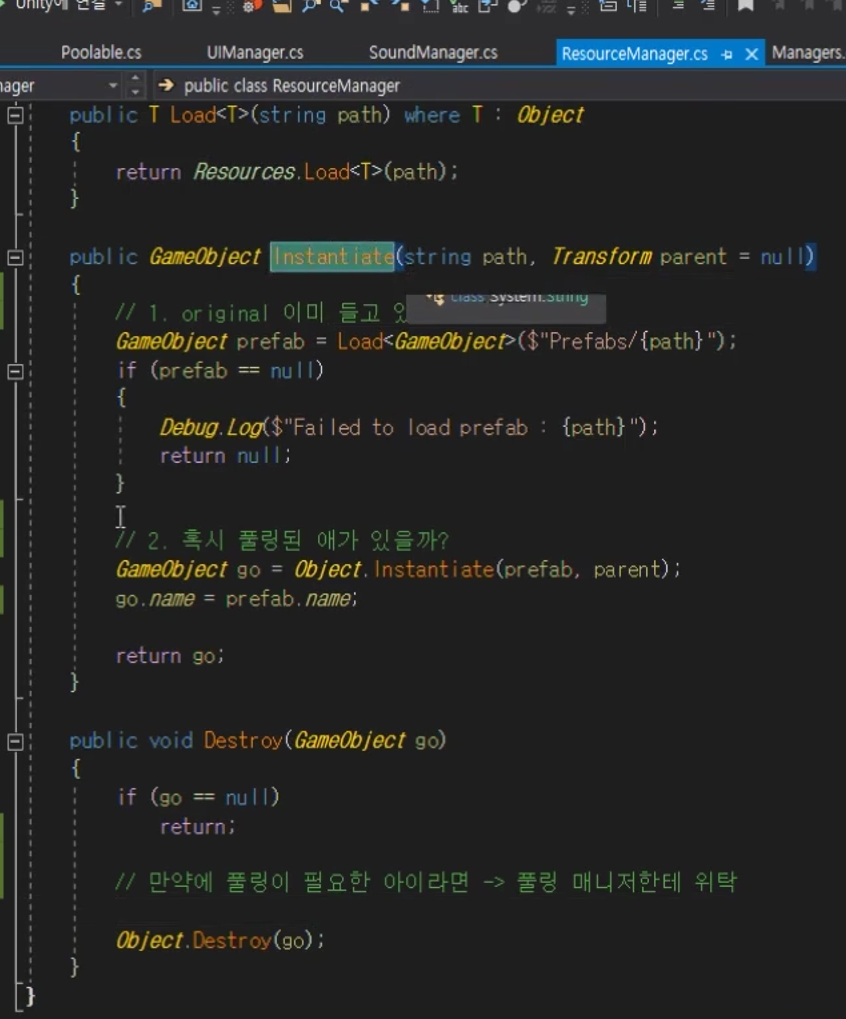The width and height of the screenshot is (846, 1019).
Task: Click the highlighted Instantiate method name
Action: coord(332,257)
